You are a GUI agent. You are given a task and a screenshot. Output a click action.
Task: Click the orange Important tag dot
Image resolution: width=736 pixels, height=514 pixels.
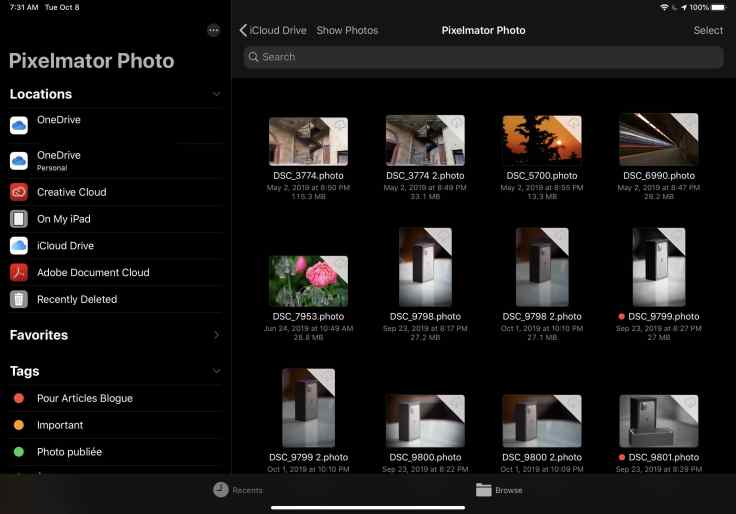click(x=19, y=425)
